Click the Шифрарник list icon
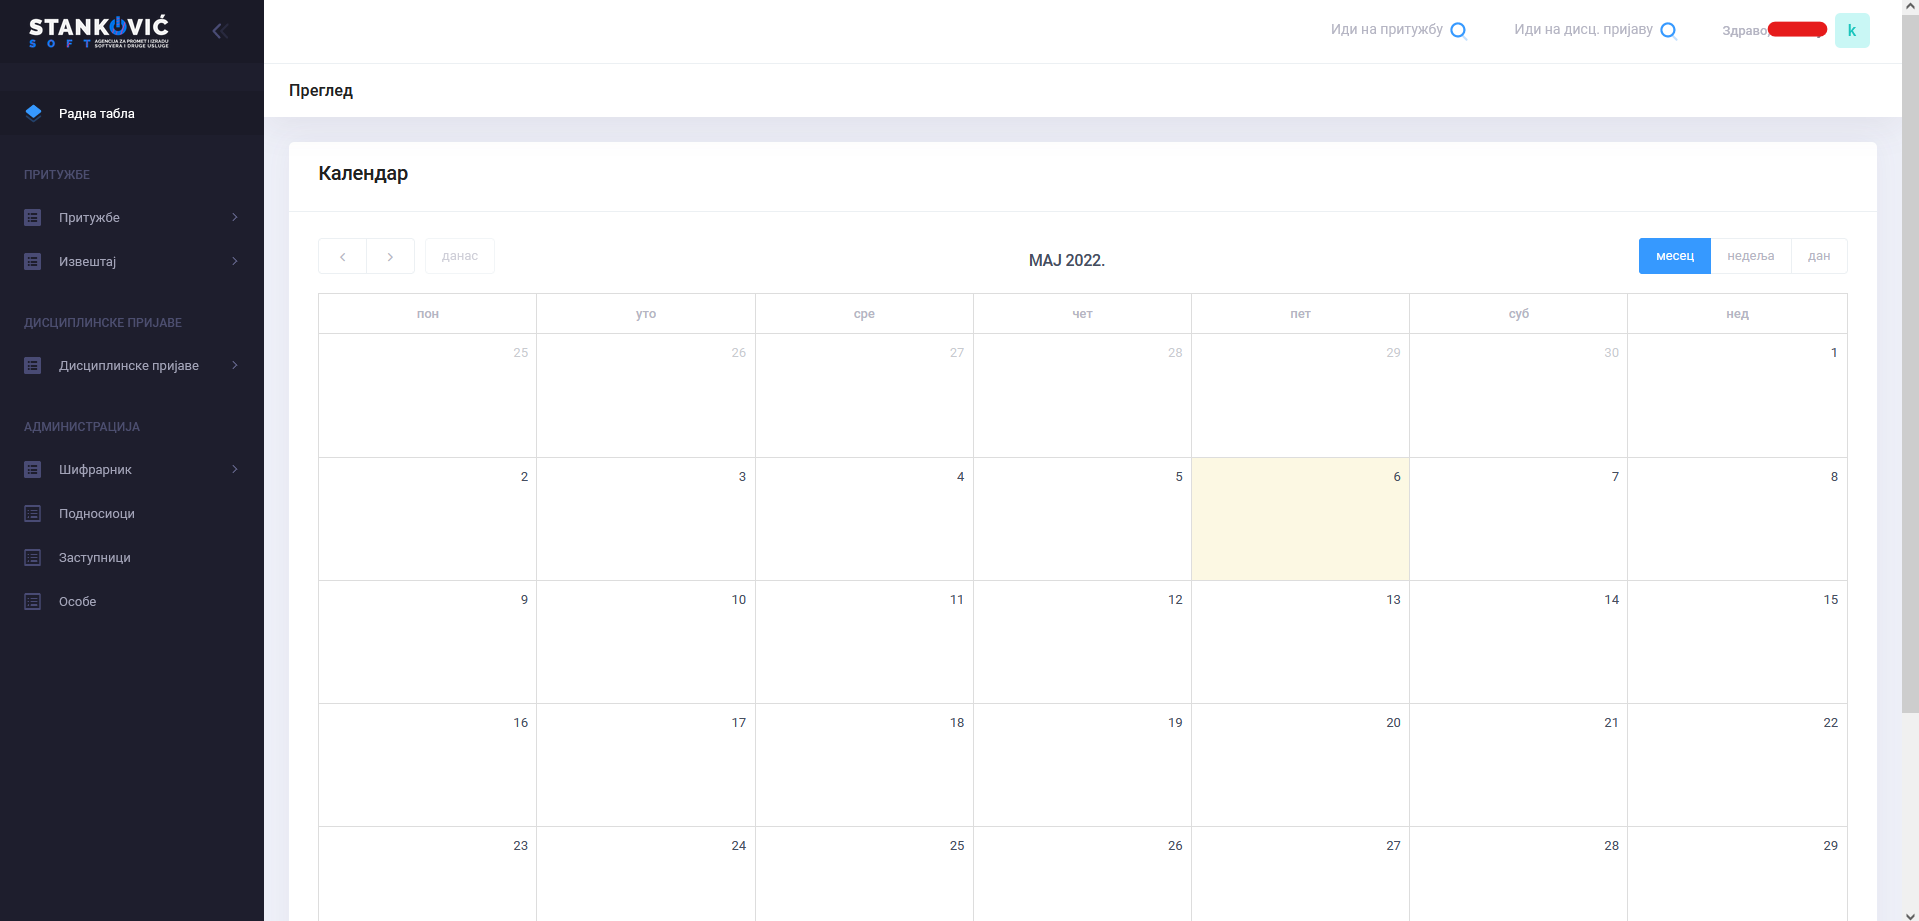The width and height of the screenshot is (1919, 921). tap(33, 469)
